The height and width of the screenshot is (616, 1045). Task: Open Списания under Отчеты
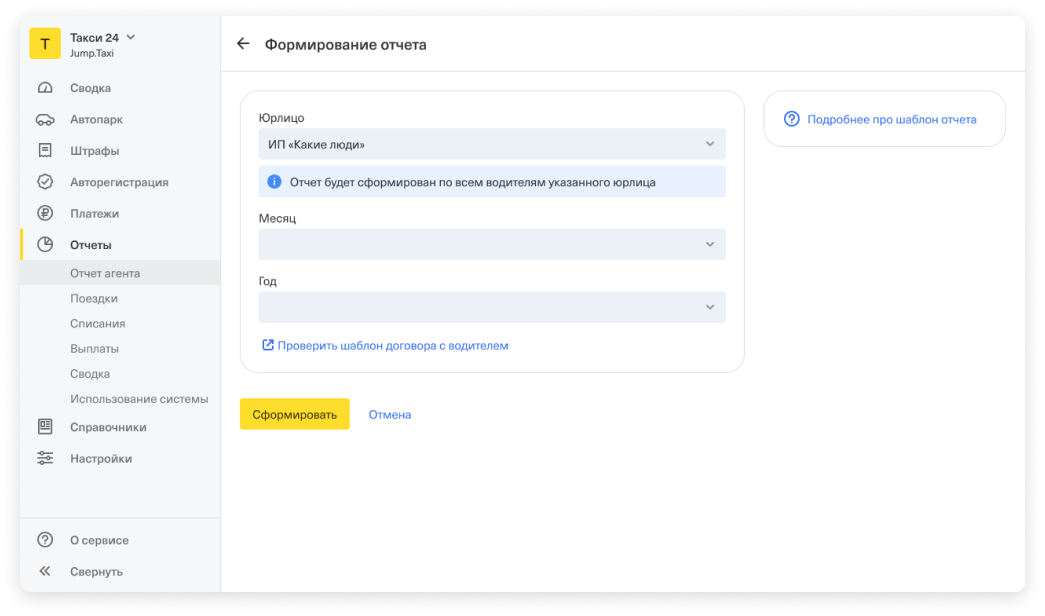point(97,324)
